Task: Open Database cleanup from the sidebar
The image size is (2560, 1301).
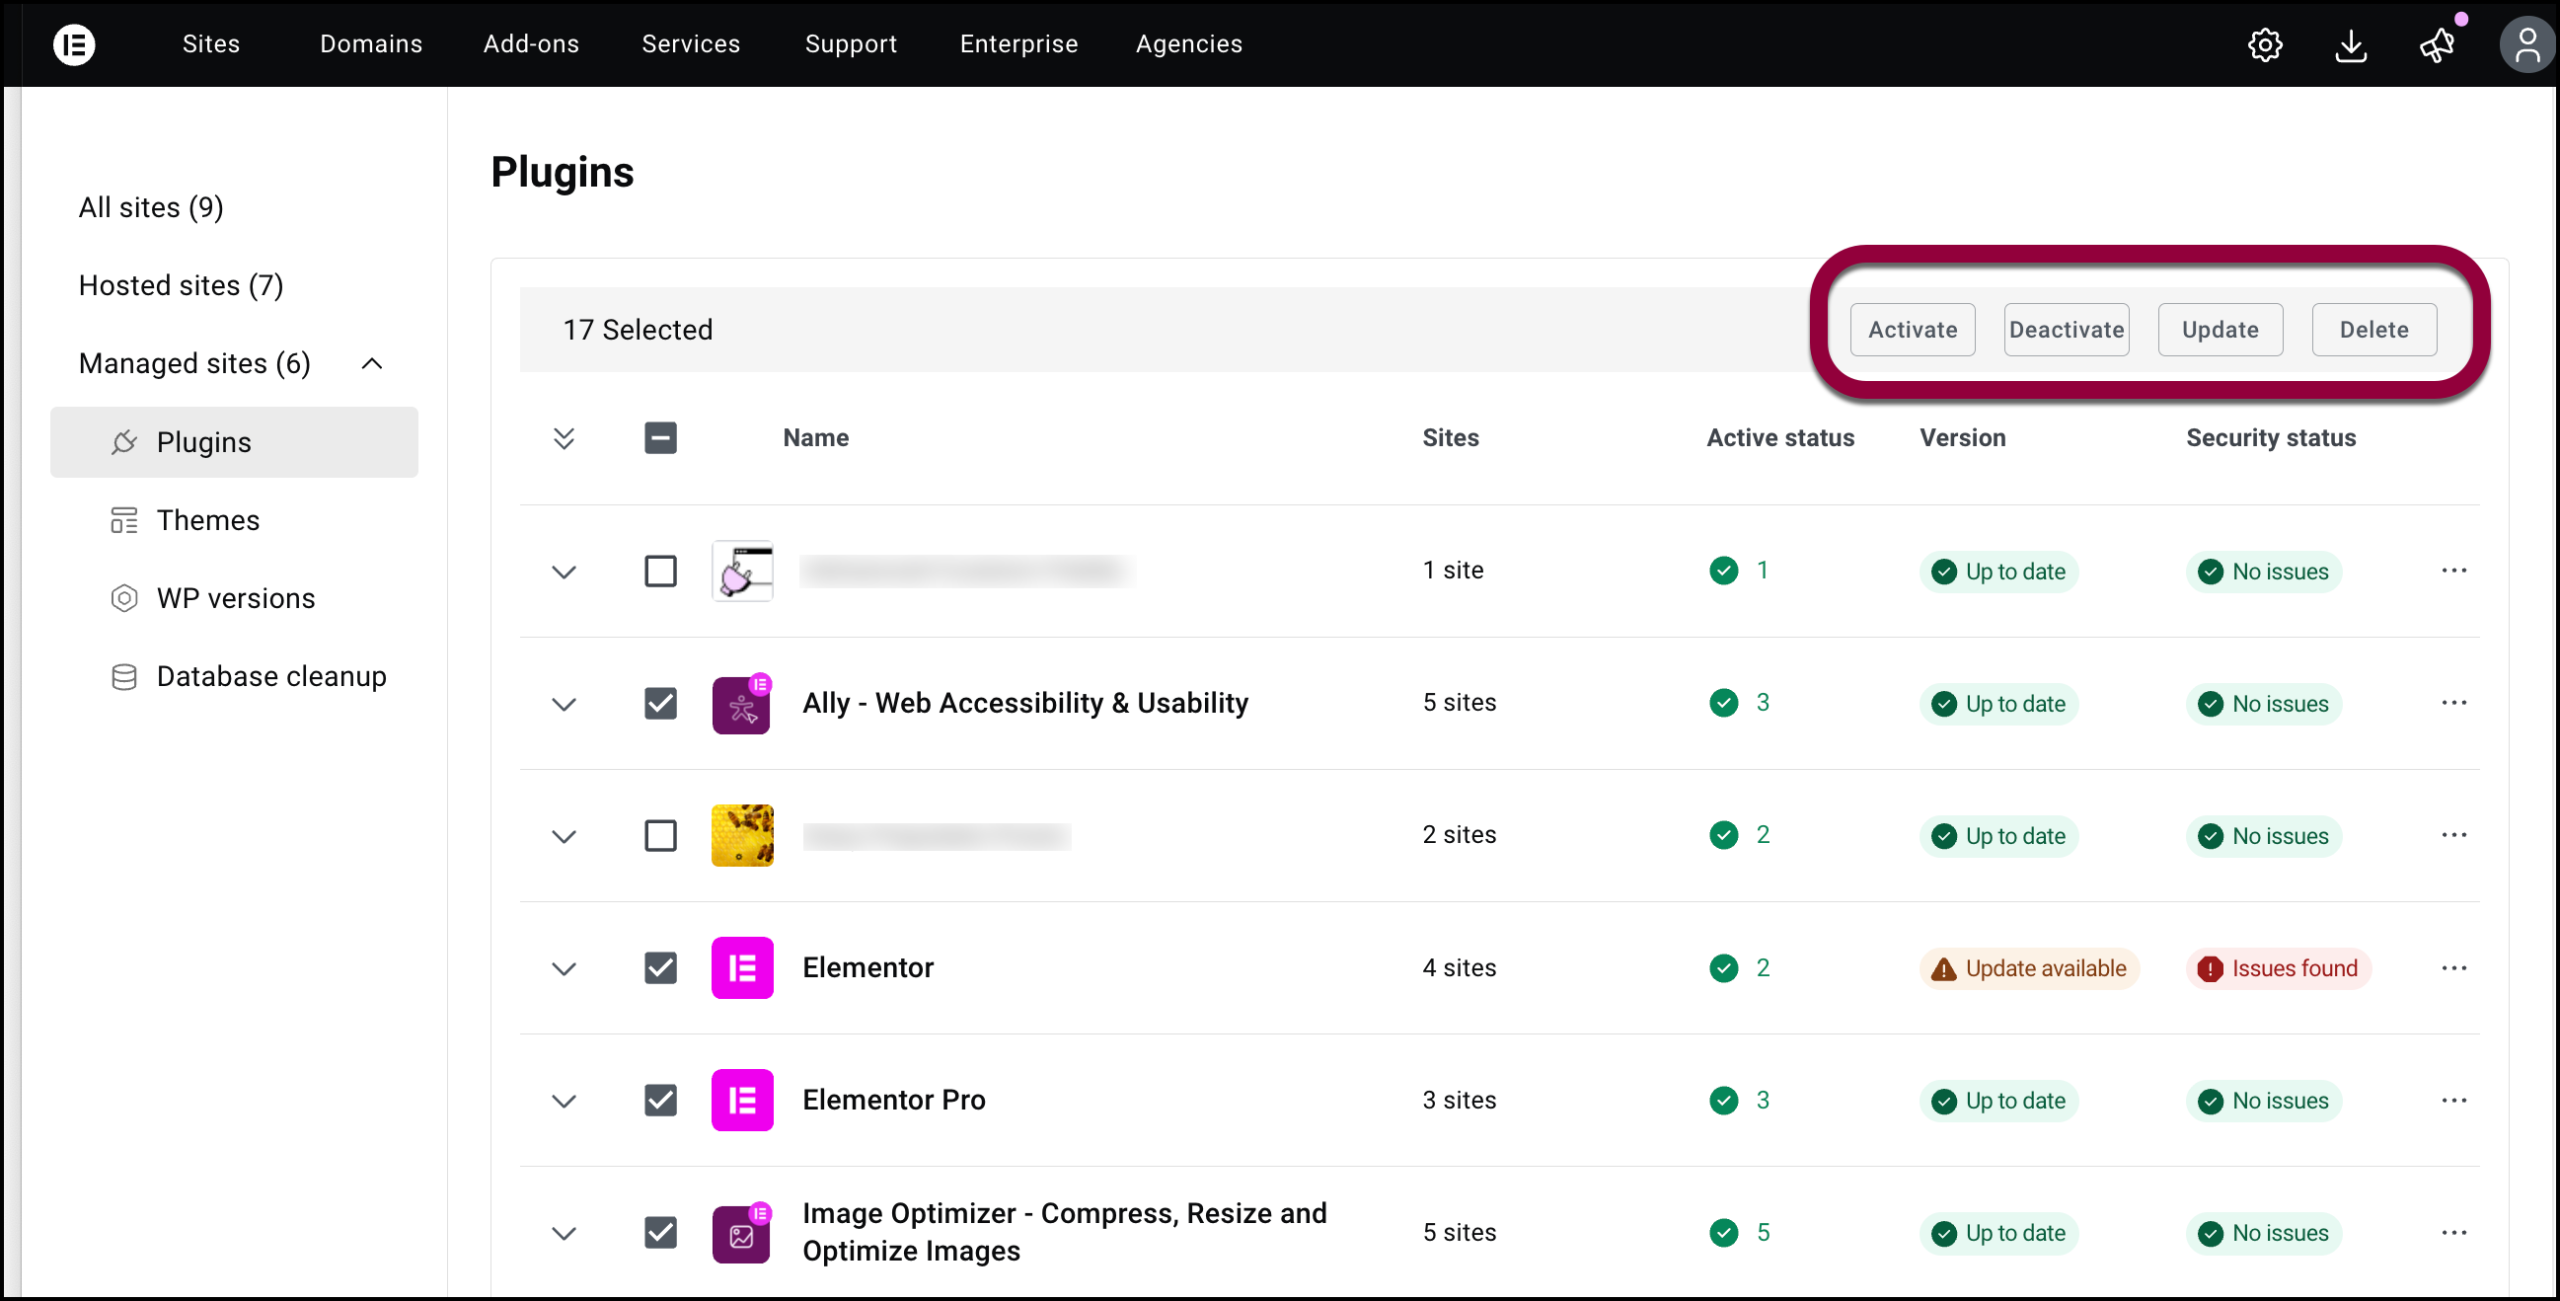Action: tap(271, 676)
